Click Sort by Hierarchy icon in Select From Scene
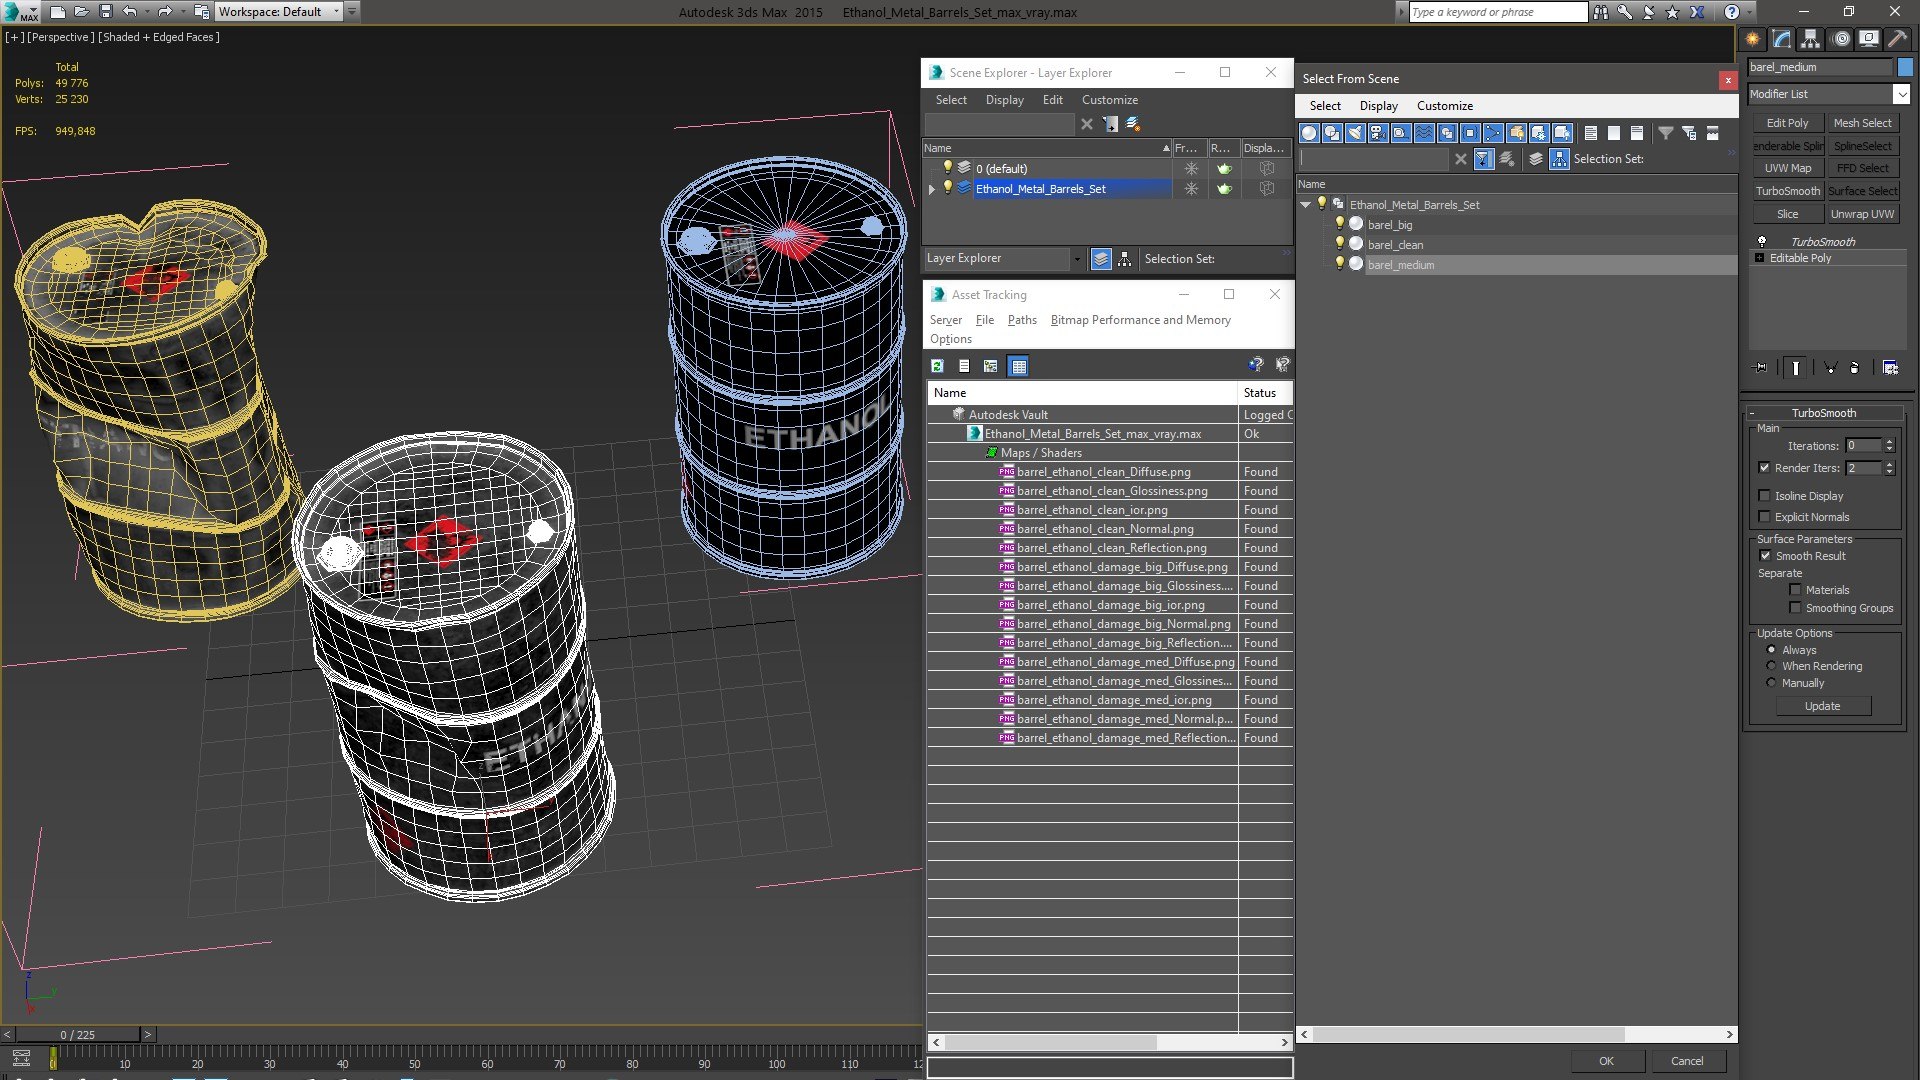This screenshot has width=1920, height=1080. pyautogui.click(x=1560, y=159)
